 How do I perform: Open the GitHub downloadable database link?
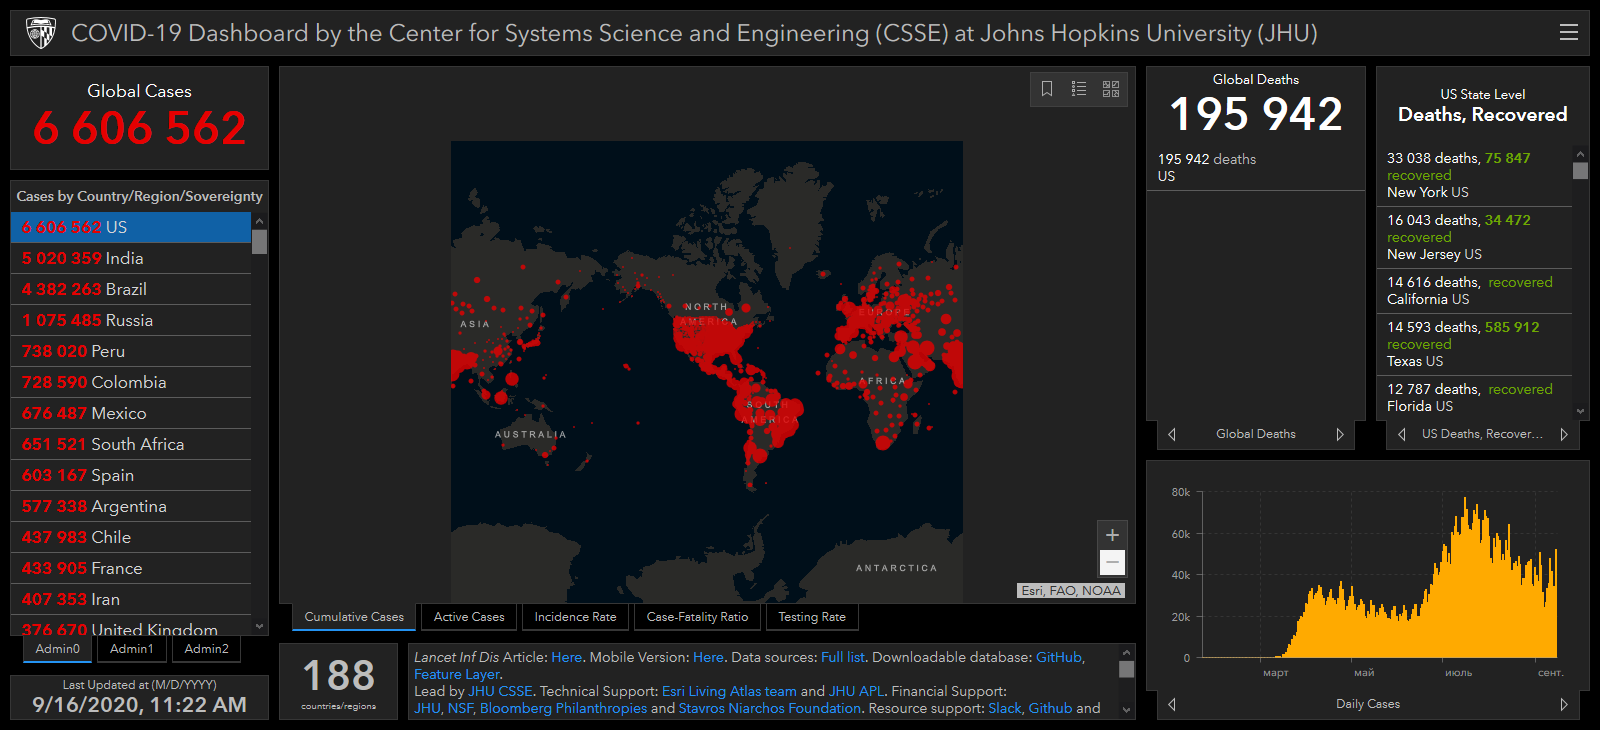(x=1058, y=657)
